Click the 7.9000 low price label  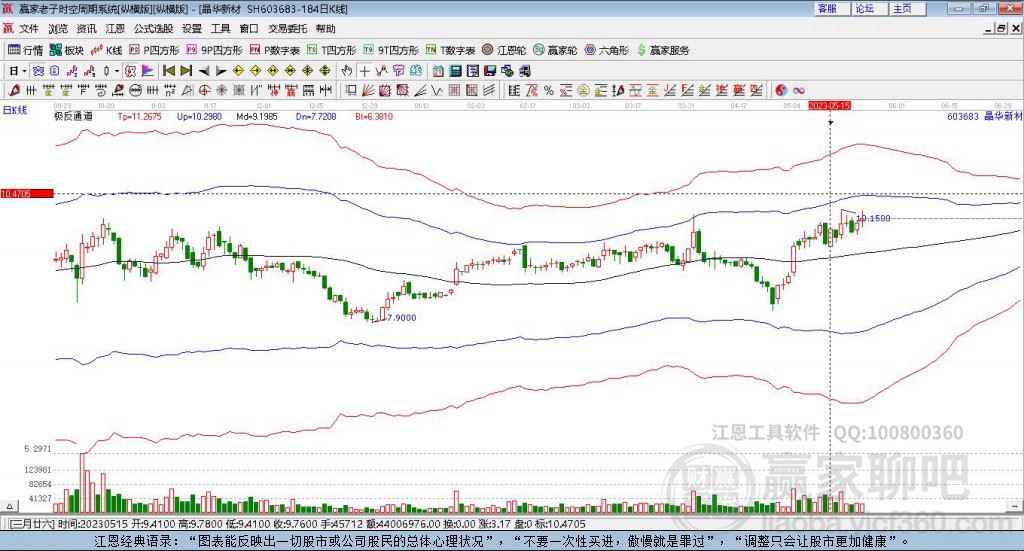402,318
